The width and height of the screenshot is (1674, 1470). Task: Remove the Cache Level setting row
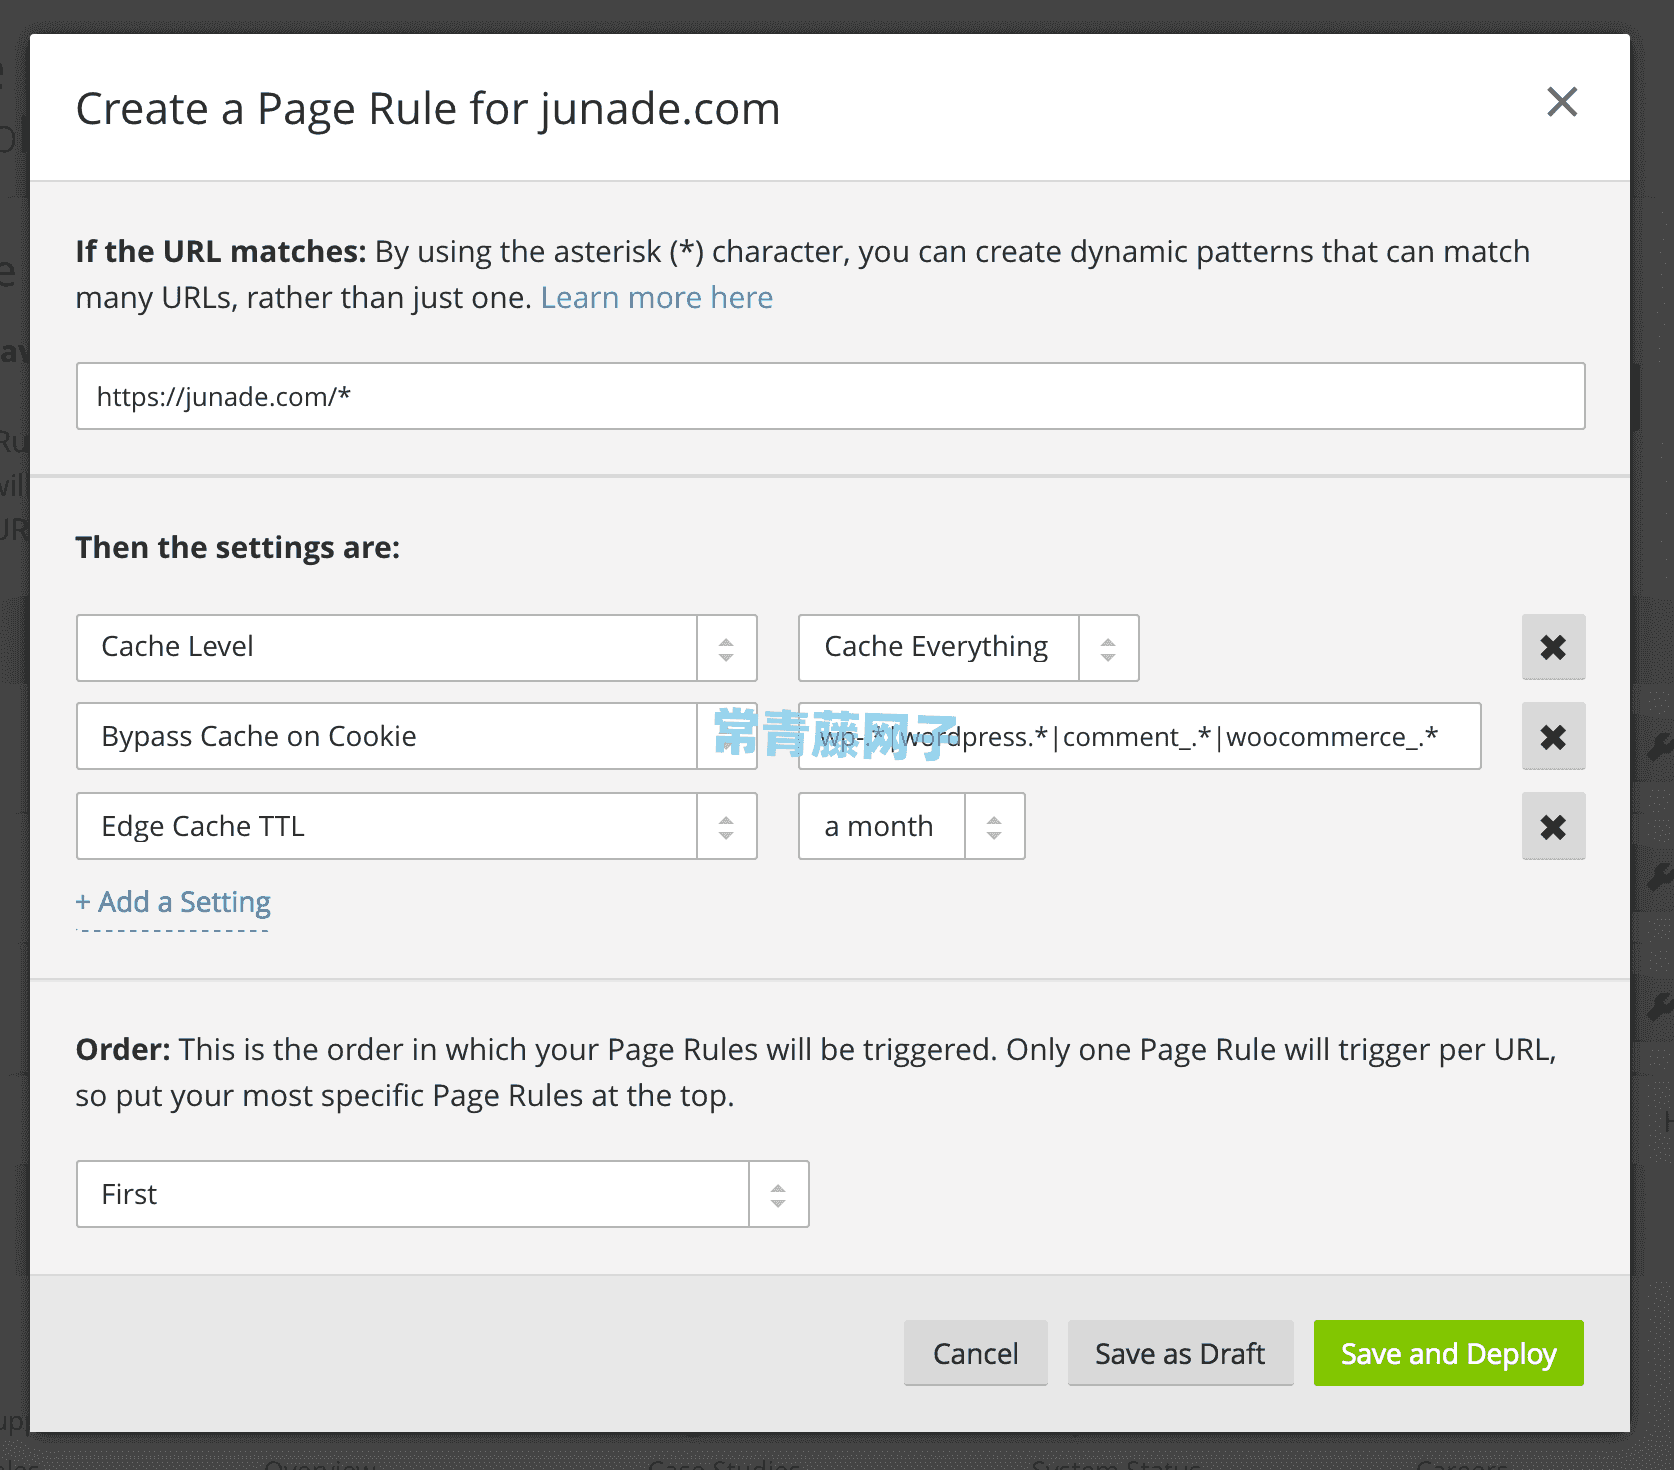pyautogui.click(x=1553, y=647)
